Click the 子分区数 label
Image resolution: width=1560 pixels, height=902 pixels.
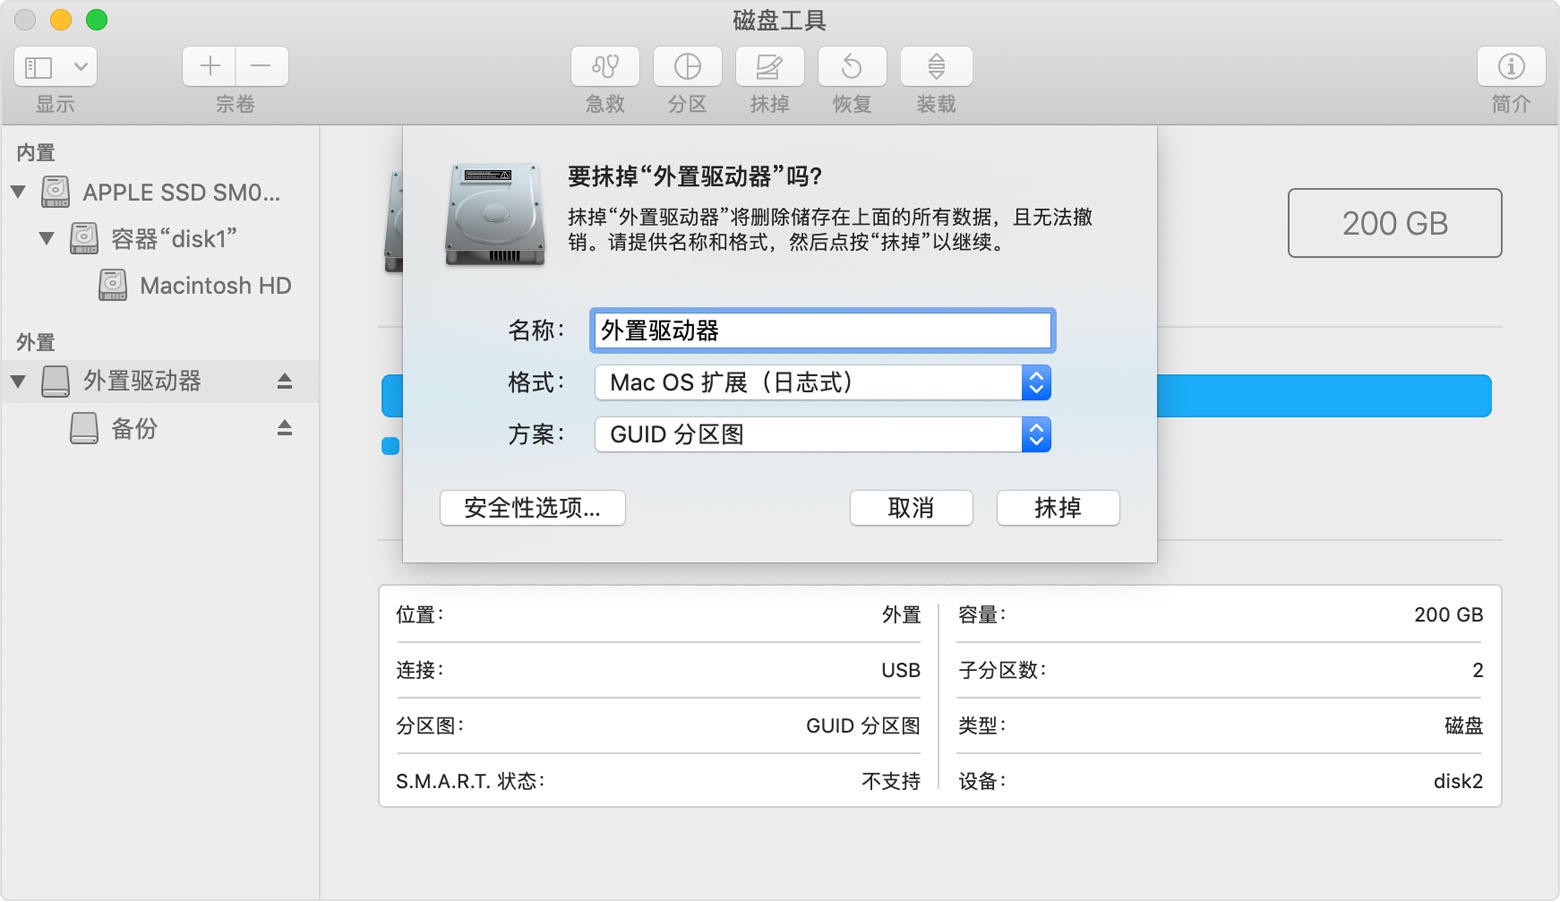pyautogui.click(x=1002, y=670)
